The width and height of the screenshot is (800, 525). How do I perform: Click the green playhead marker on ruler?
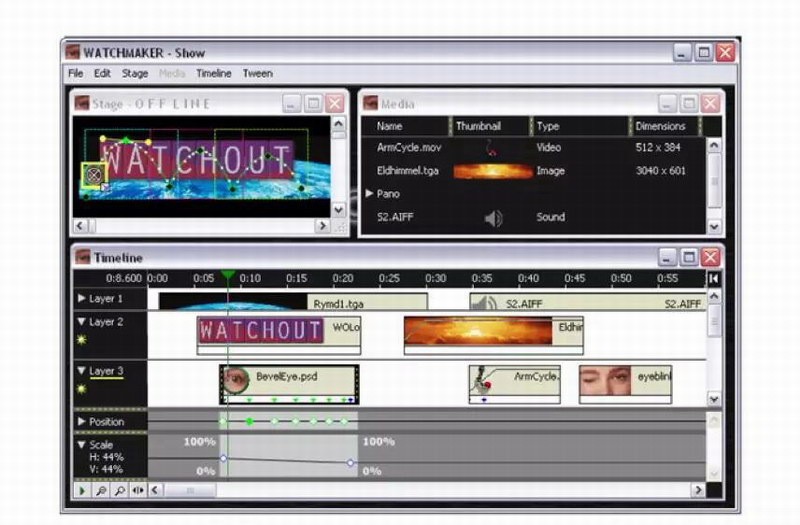[x=228, y=275]
